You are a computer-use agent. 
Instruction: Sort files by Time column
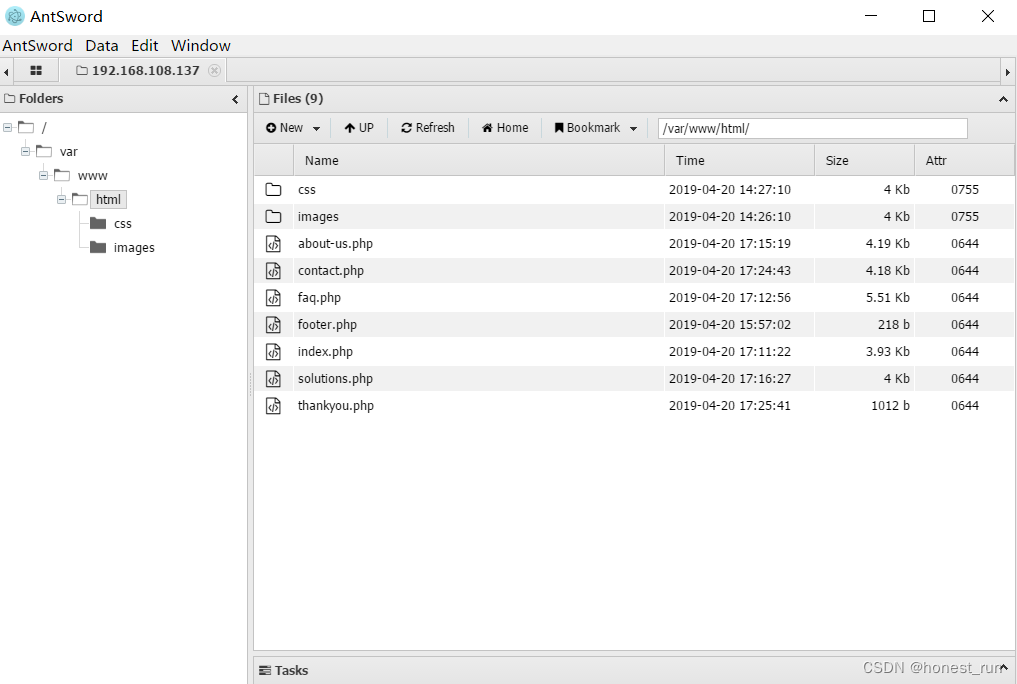(739, 160)
